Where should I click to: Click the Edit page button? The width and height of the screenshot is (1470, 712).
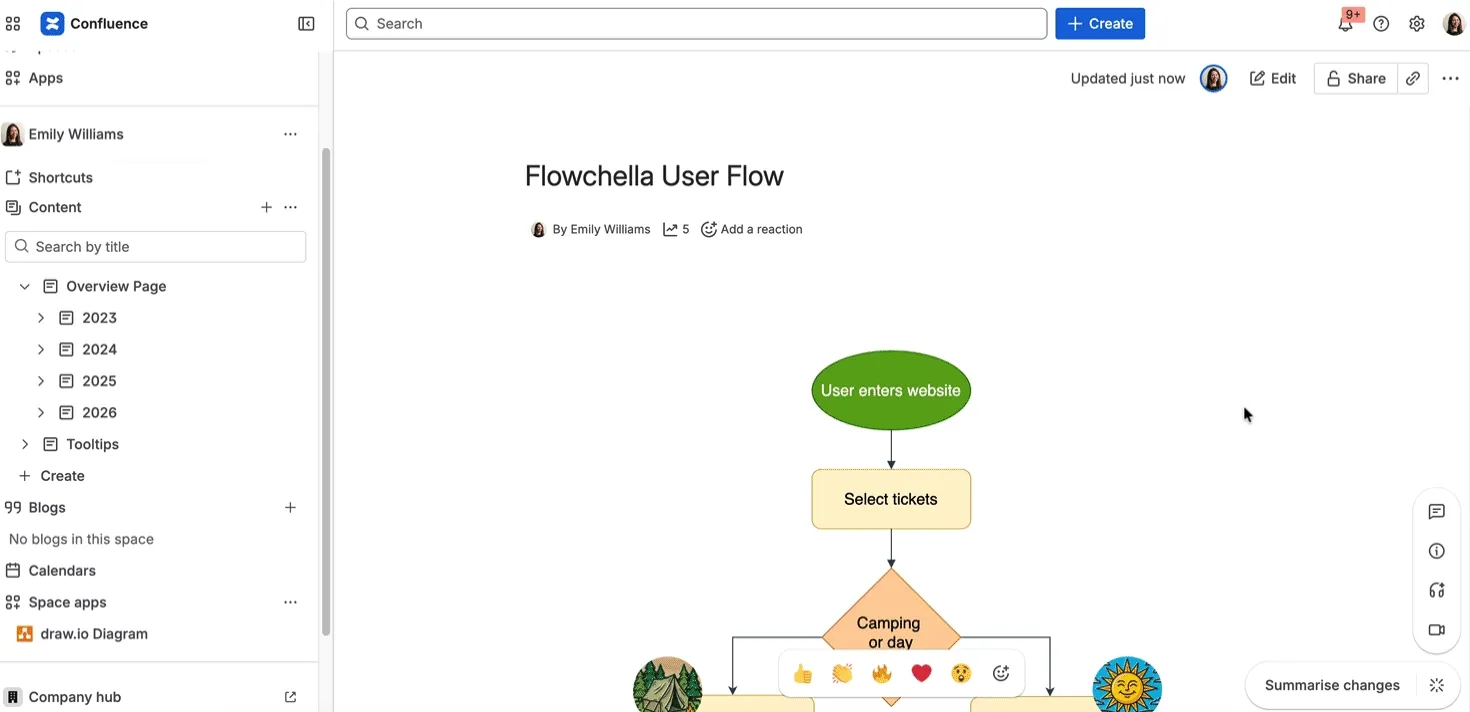point(1273,79)
